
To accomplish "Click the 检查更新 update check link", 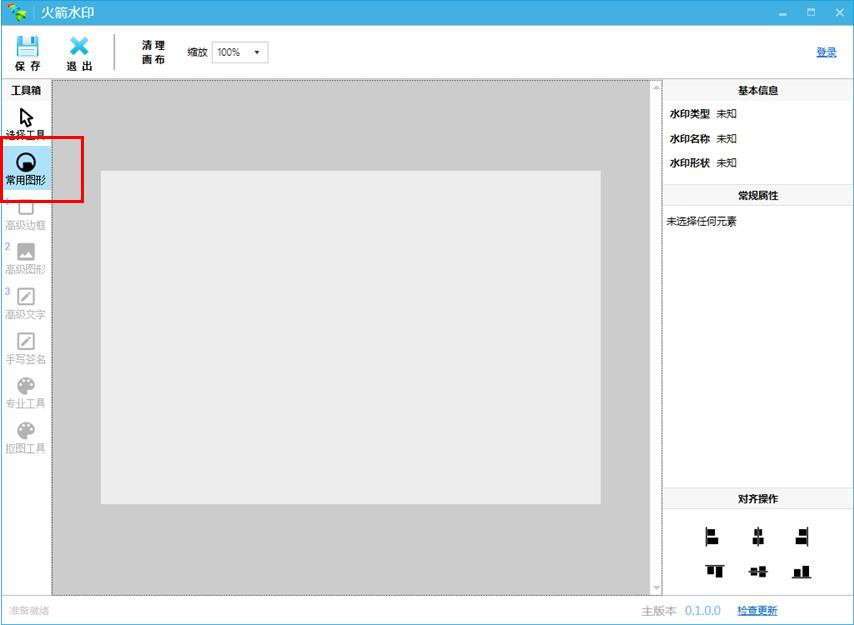I will [757, 609].
